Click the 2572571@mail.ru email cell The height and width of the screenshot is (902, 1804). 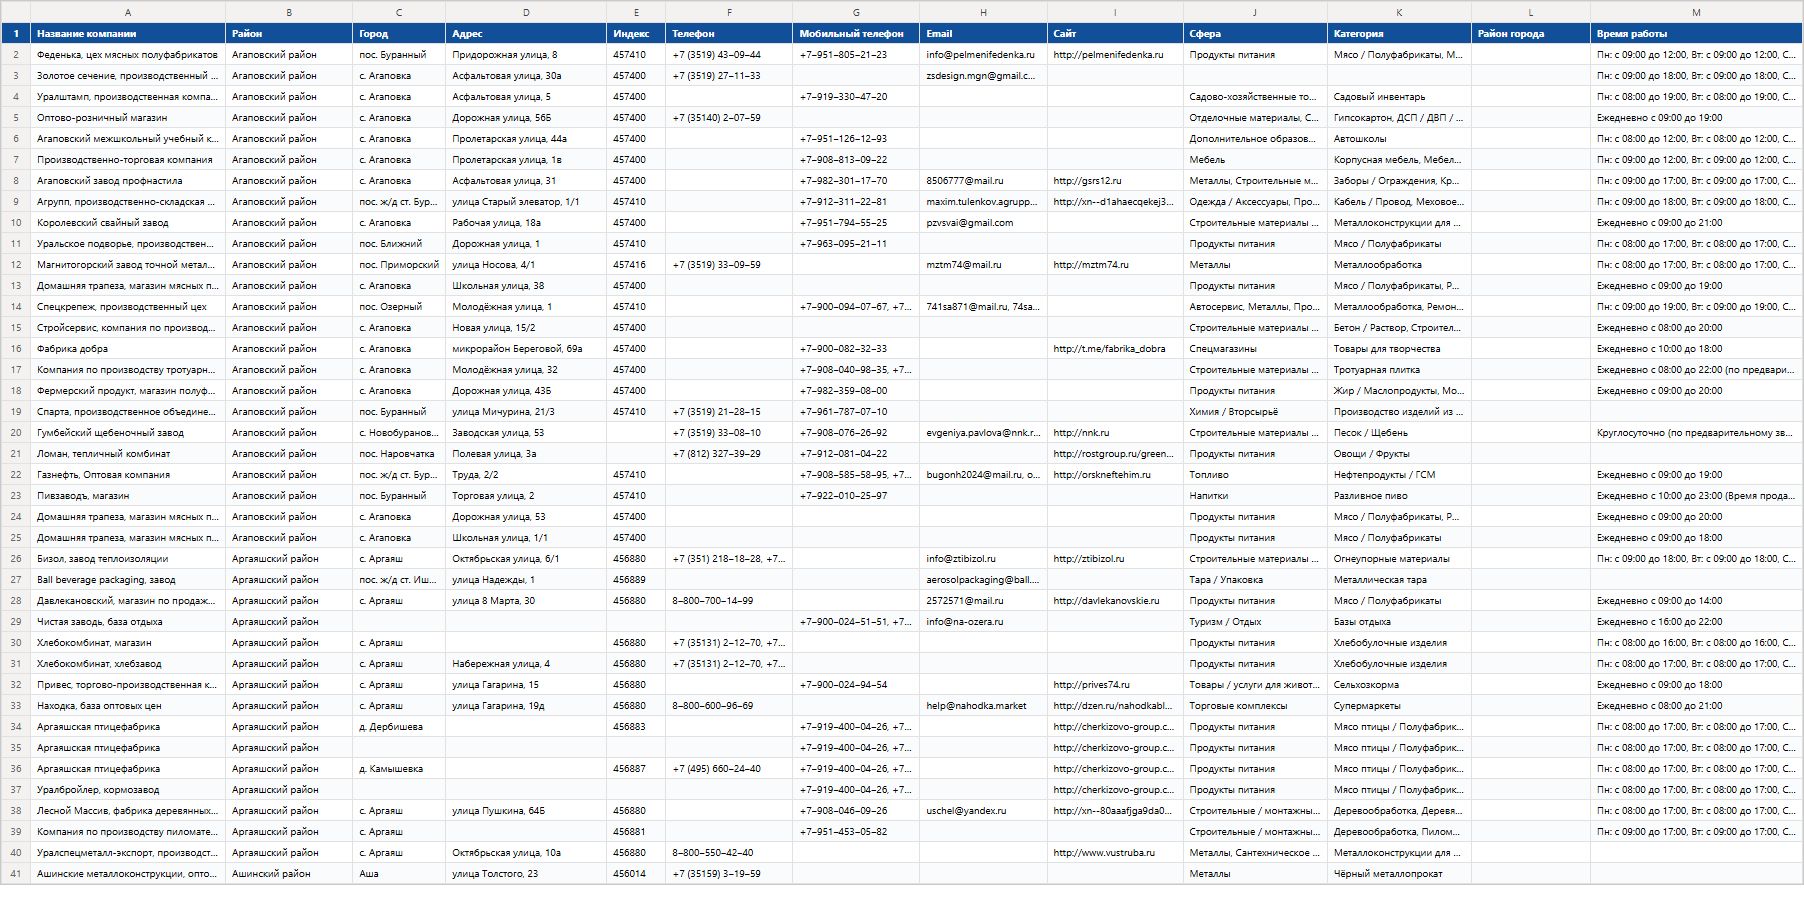(x=984, y=601)
